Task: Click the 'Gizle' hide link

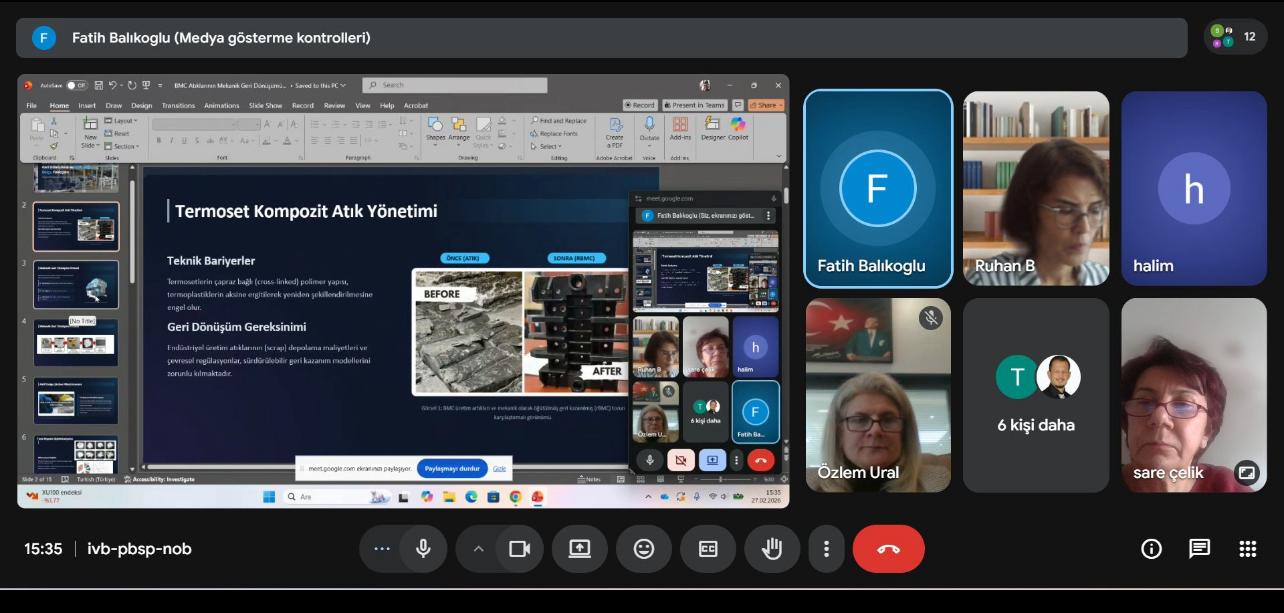Action: (x=499, y=468)
